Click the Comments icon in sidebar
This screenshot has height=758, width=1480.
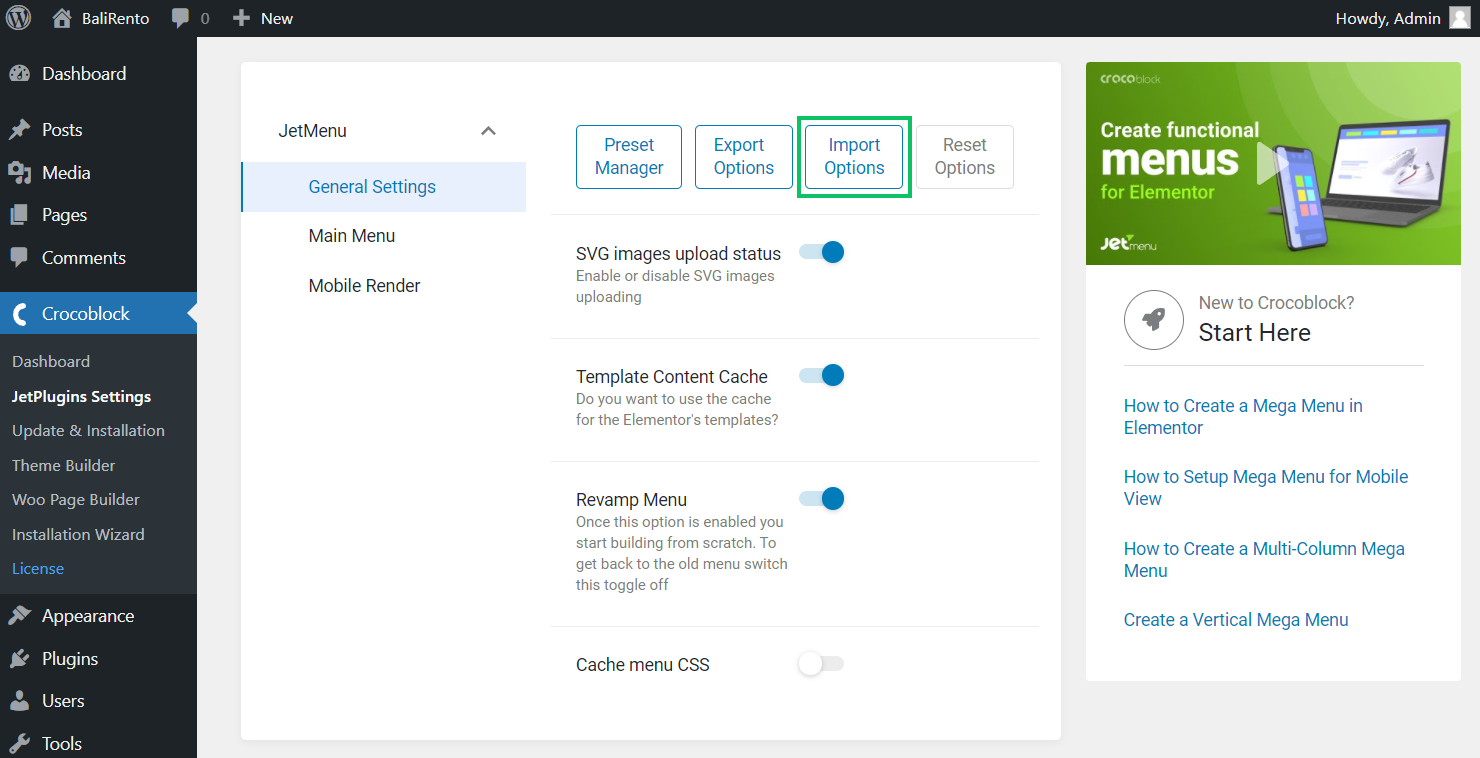coord(19,258)
